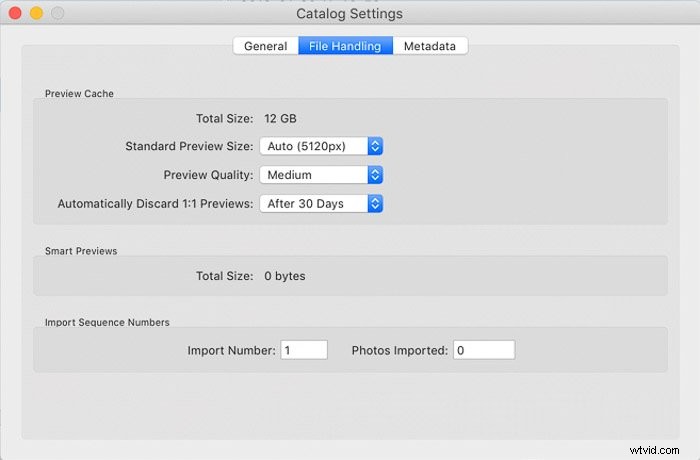Click the Preview Cache section heading
Image resolution: width=700 pixels, height=460 pixels.
(79, 93)
